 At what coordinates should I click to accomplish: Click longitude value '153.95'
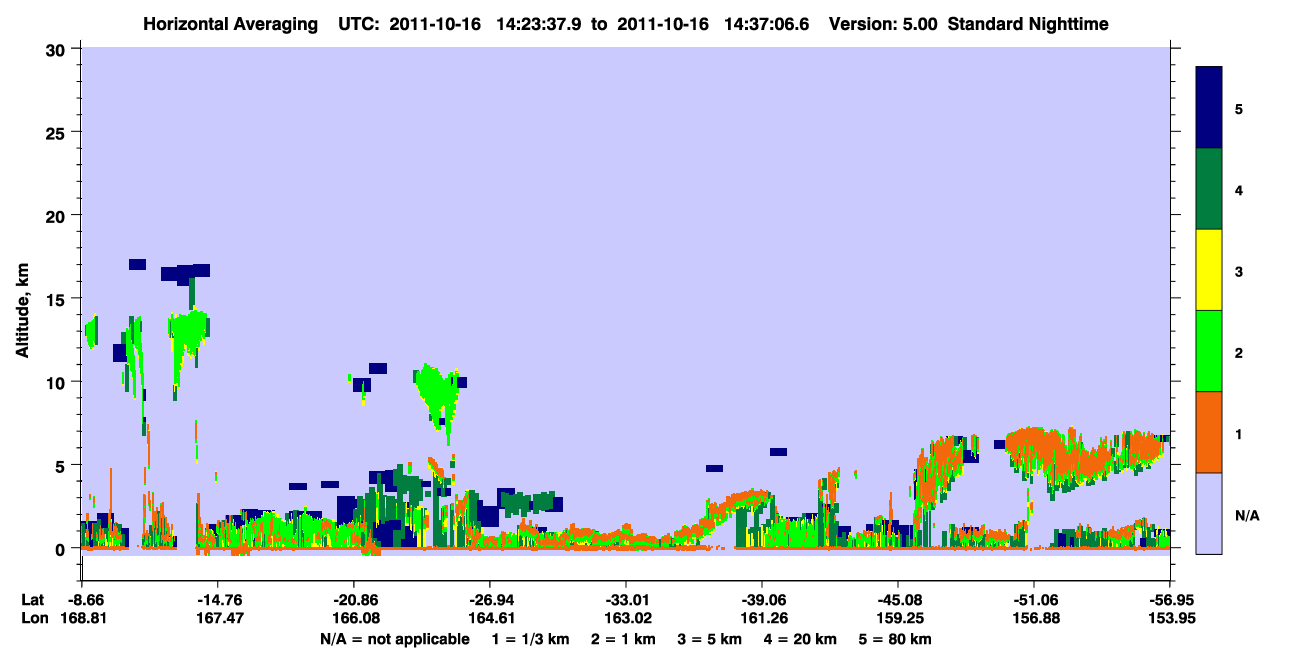[x=1170, y=618]
